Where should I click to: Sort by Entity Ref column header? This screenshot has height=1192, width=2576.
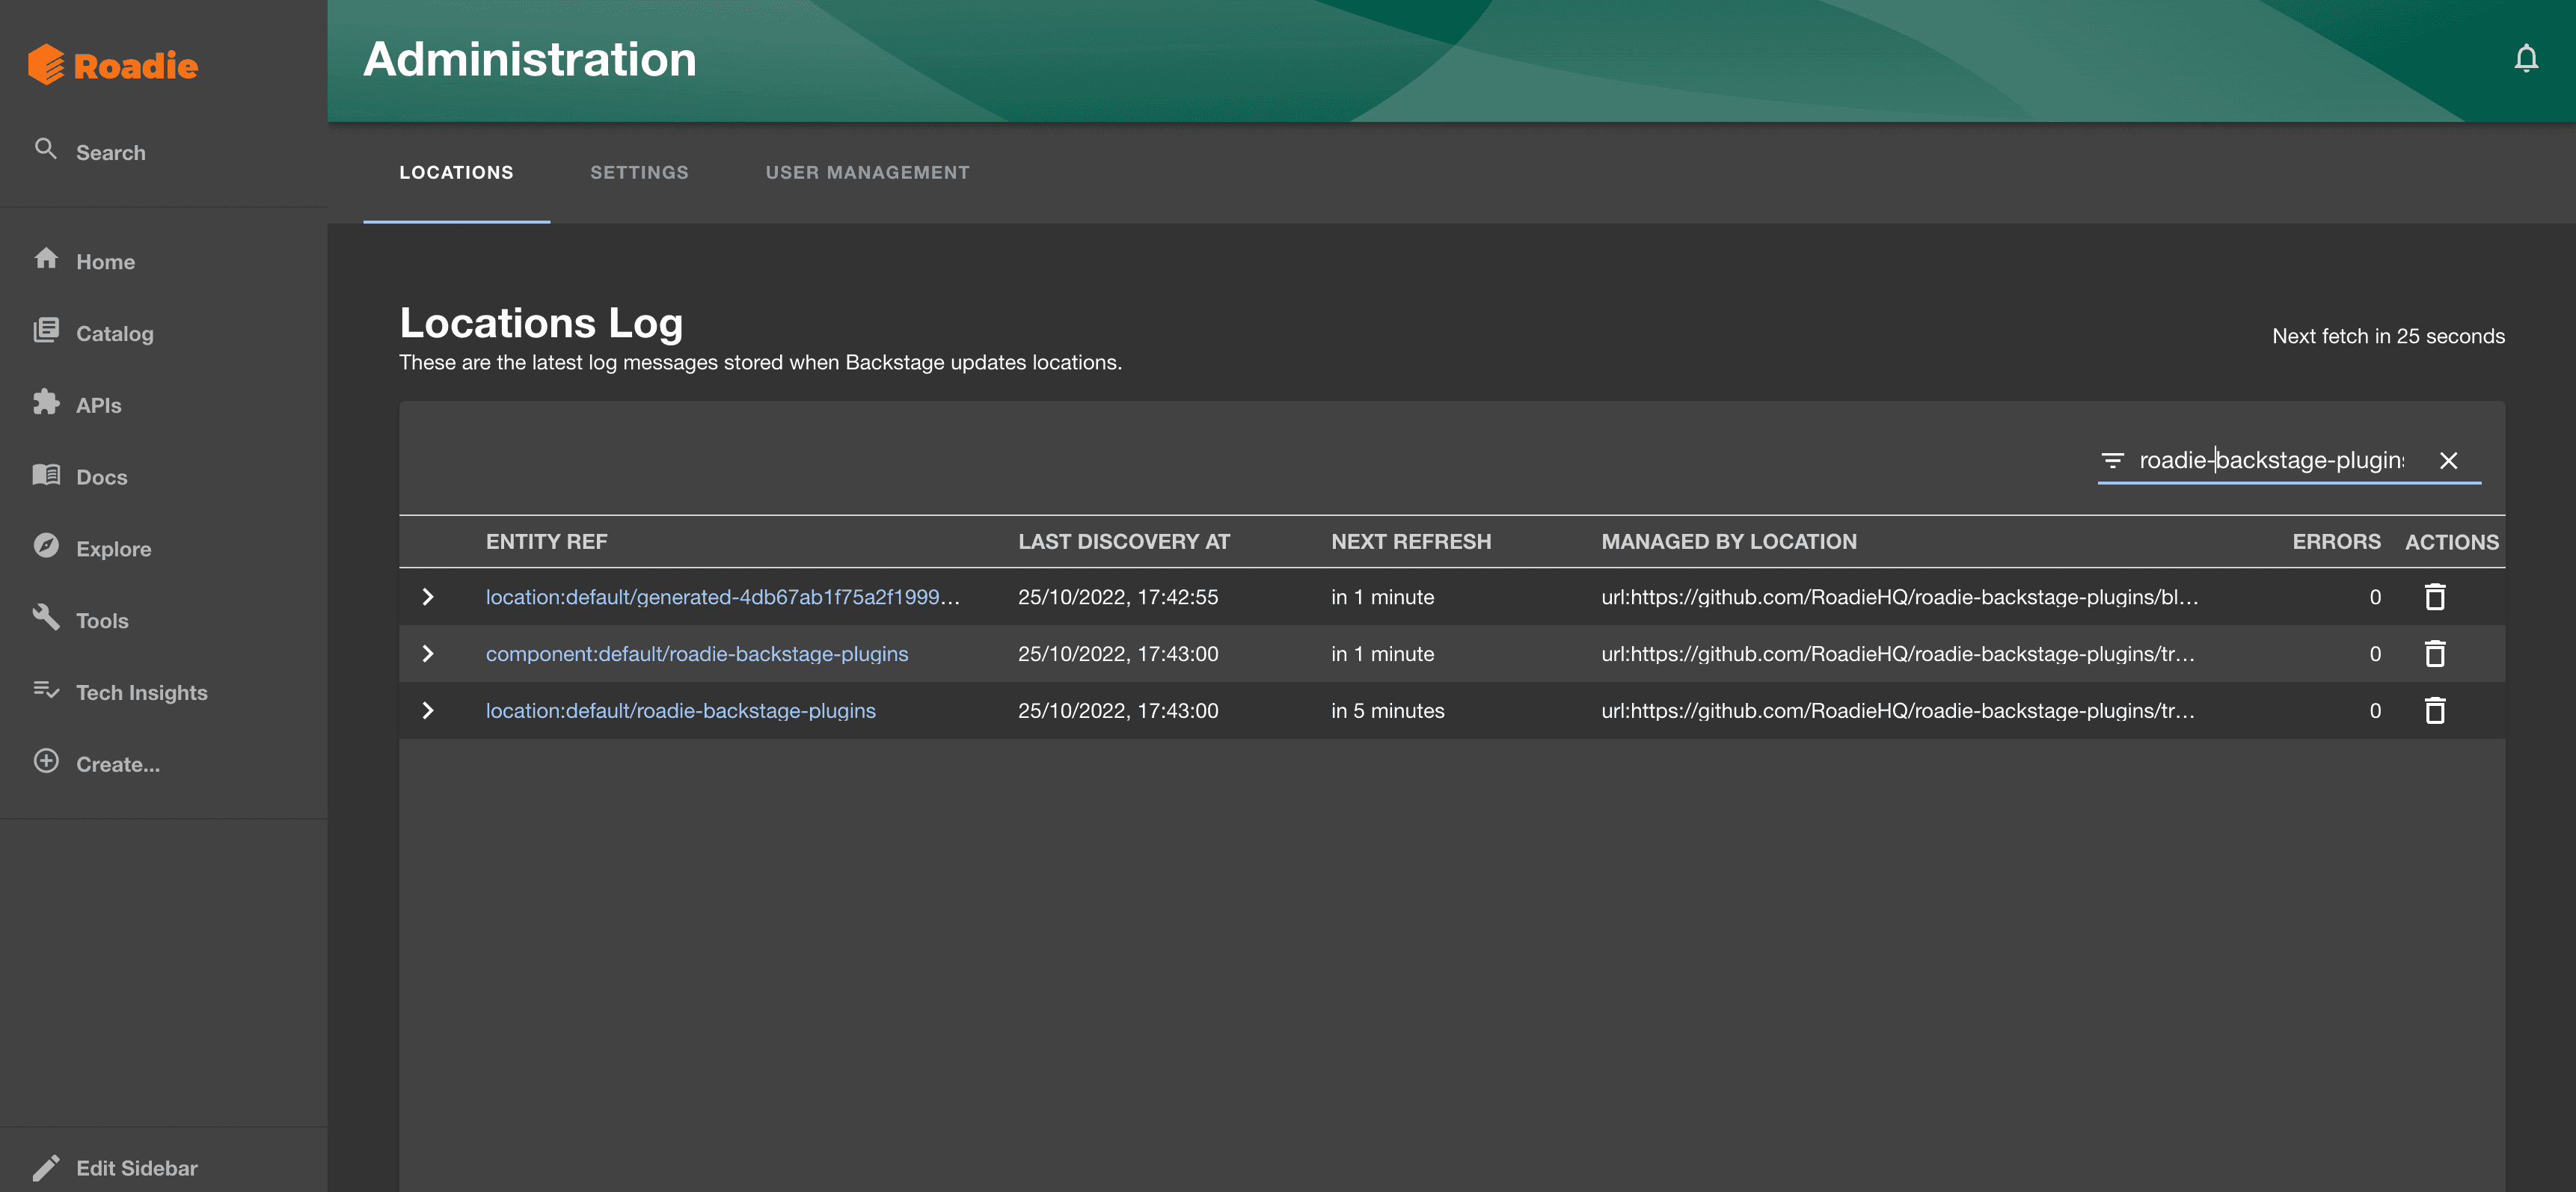click(x=546, y=542)
